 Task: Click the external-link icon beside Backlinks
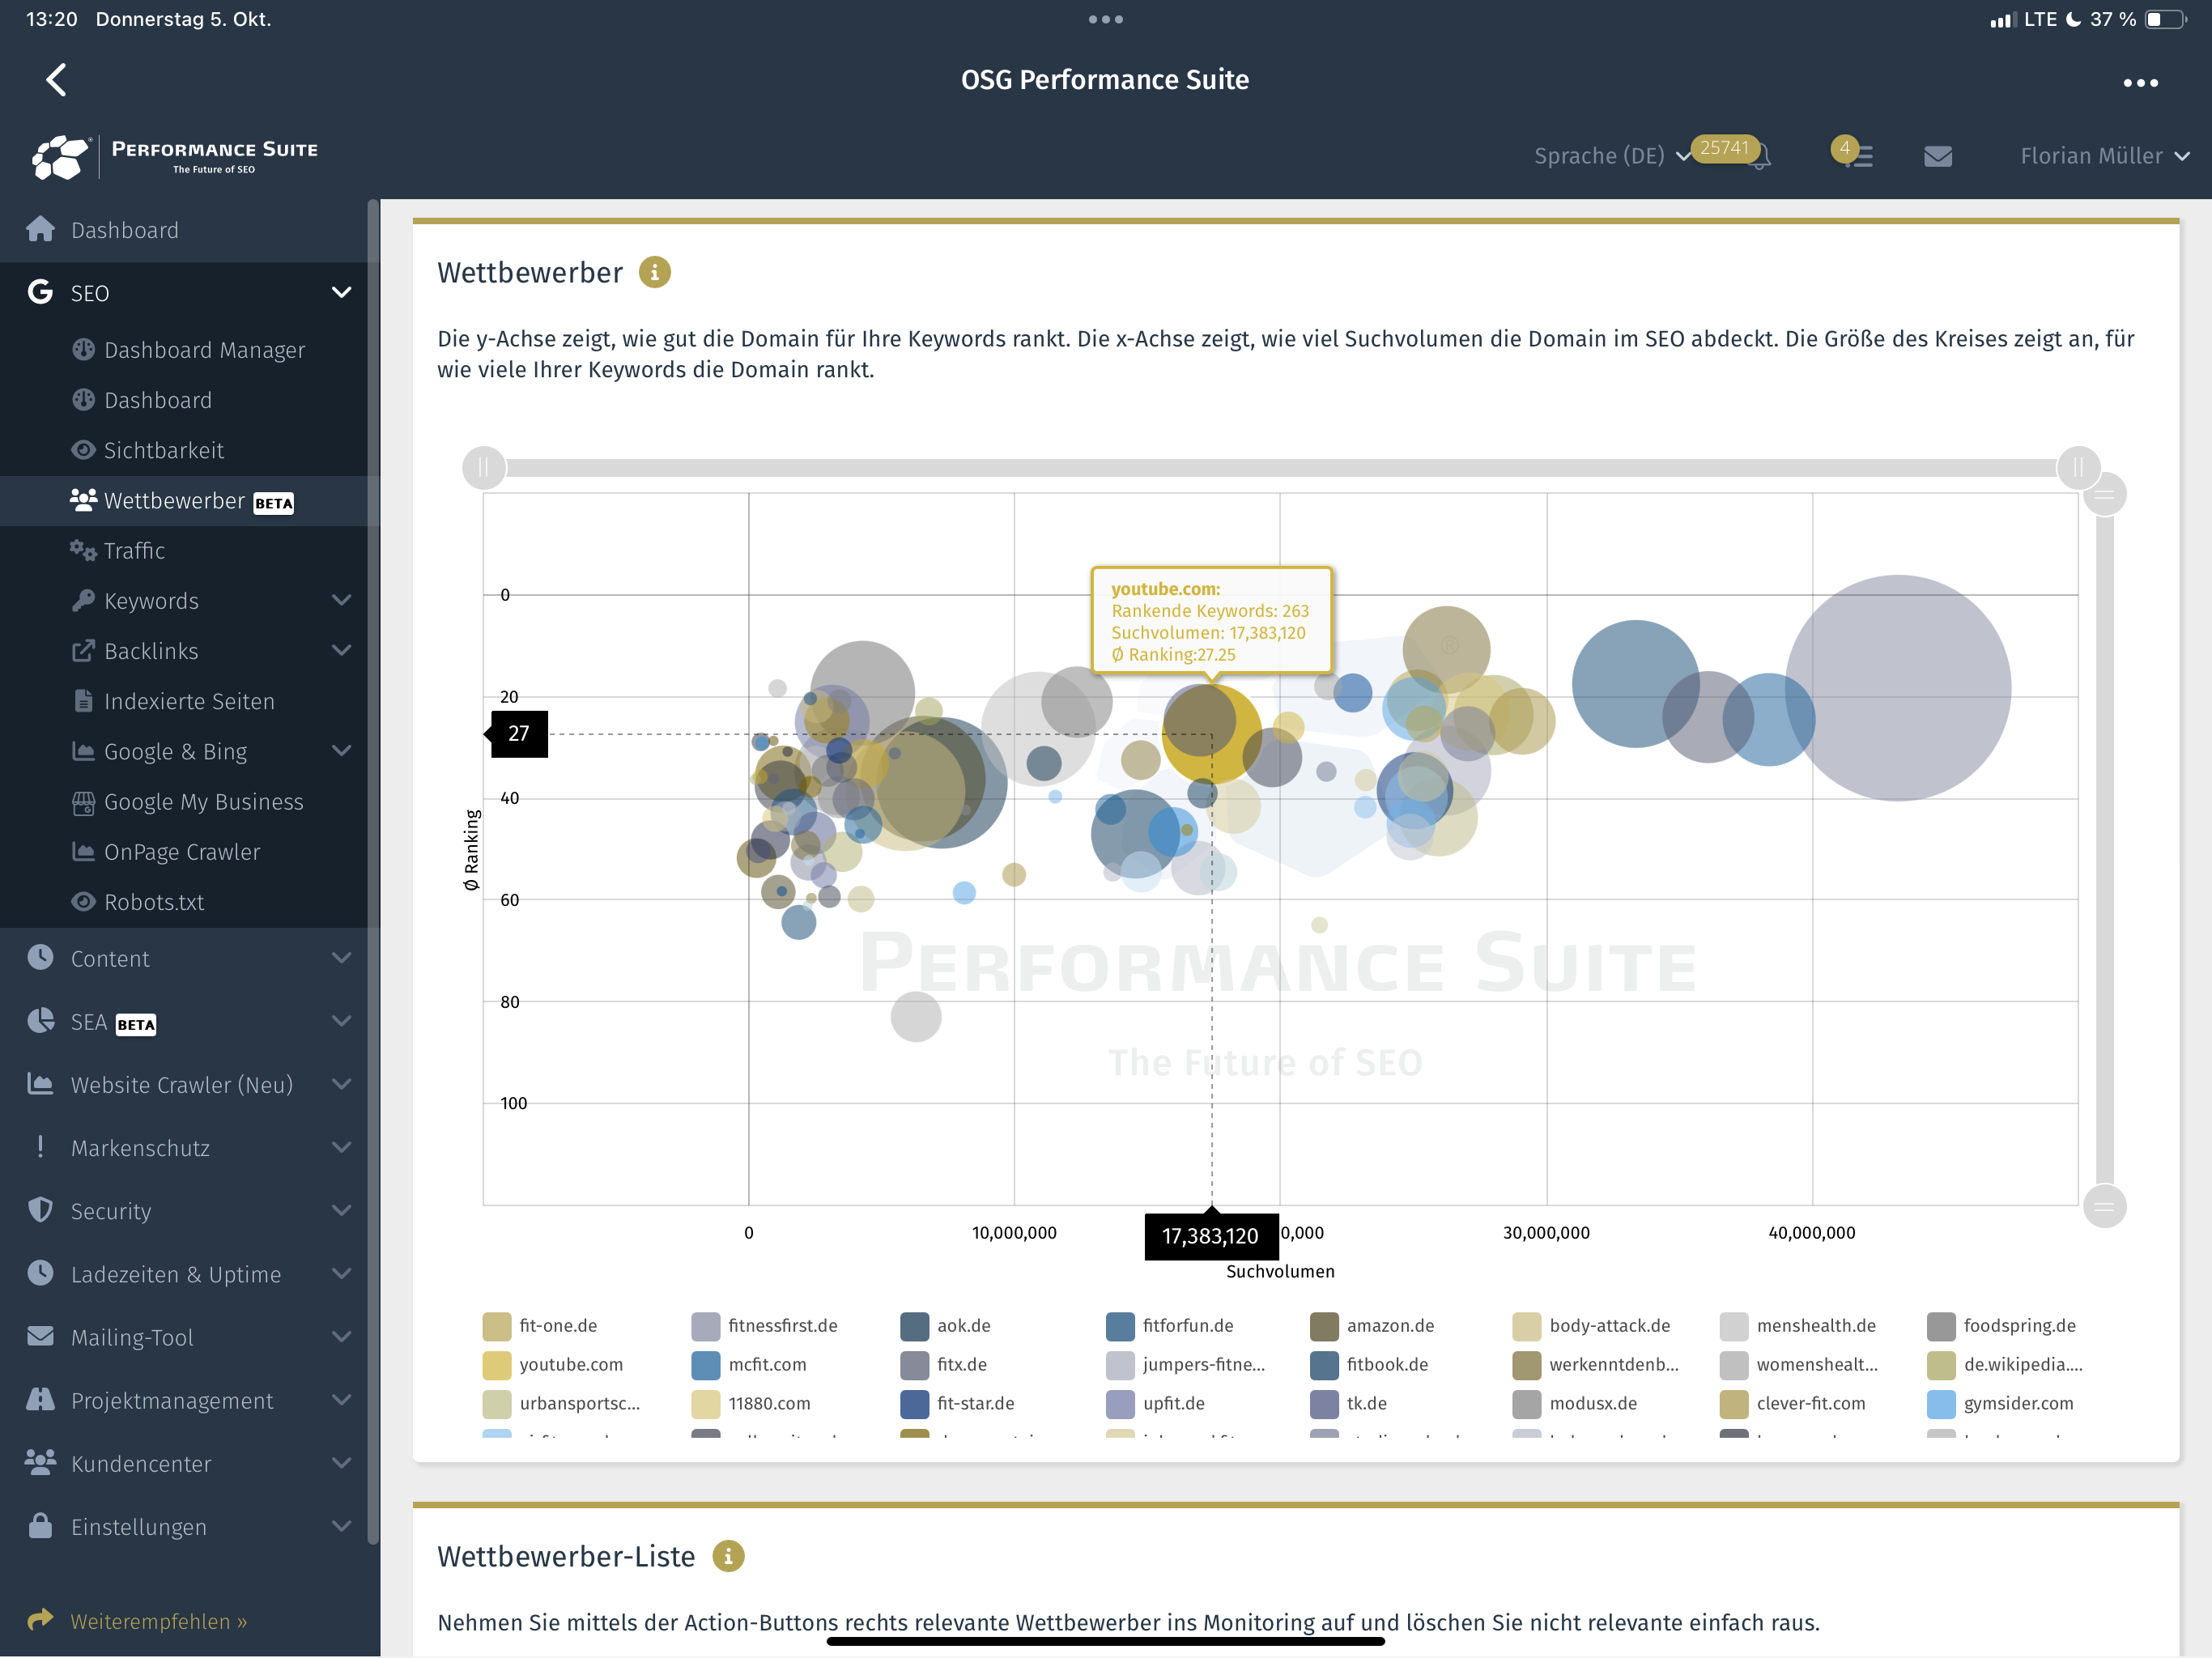point(83,650)
